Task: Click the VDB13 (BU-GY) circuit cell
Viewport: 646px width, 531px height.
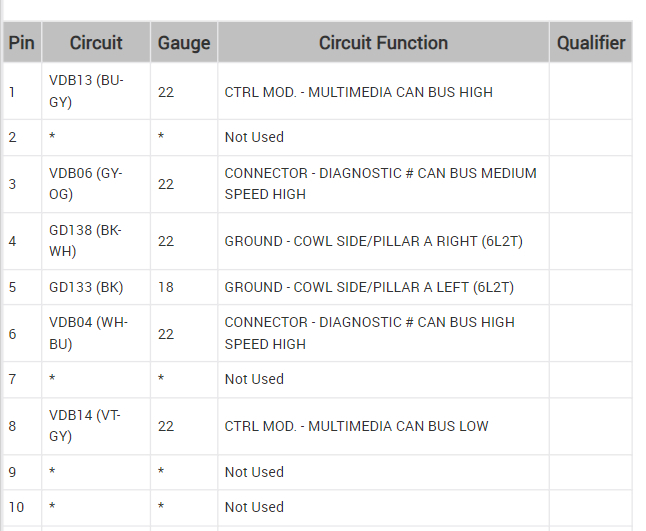Action: tap(86, 92)
